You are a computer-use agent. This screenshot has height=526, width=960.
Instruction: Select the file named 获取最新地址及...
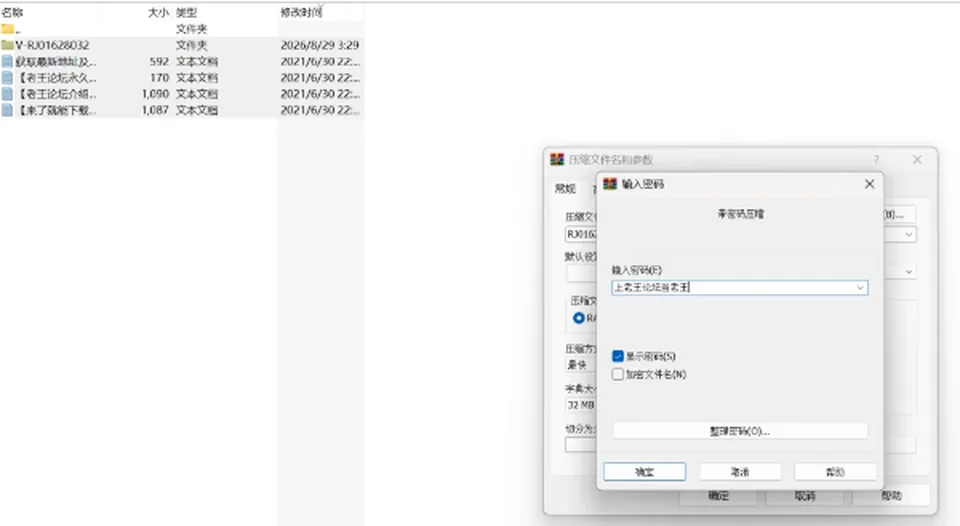pyautogui.click(x=56, y=61)
